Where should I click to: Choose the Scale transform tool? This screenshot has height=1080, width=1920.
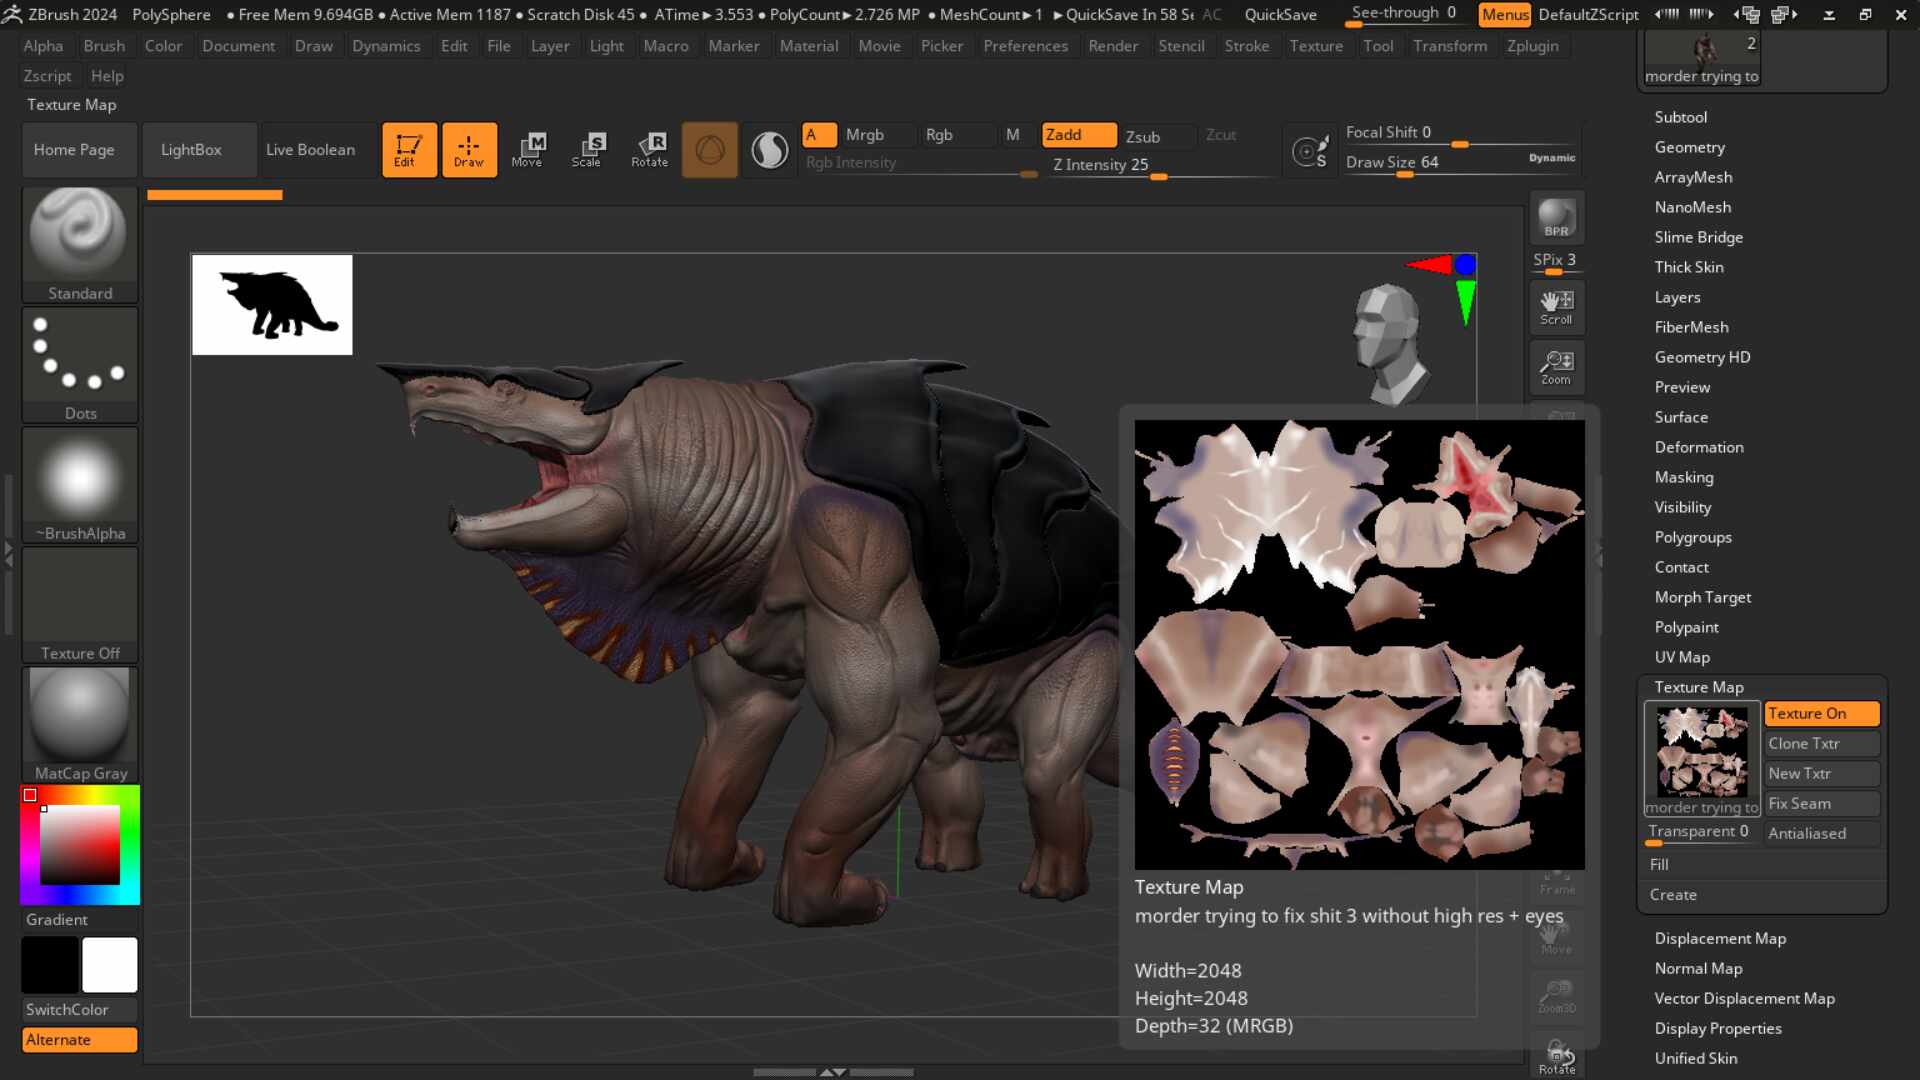click(587, 150)
